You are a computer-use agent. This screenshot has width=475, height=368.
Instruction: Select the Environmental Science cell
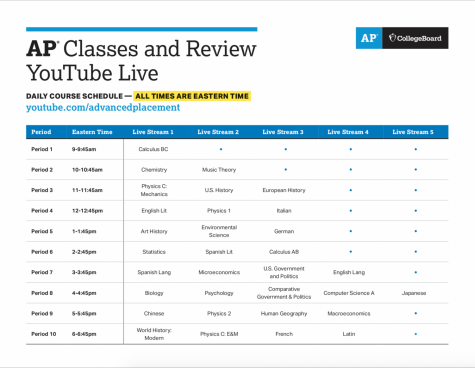point(219,231)
